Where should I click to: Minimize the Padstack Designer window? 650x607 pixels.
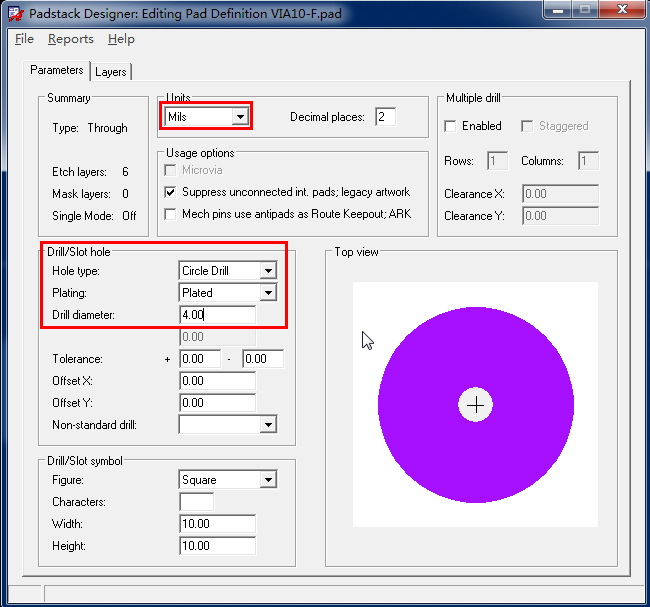pyautogui.click(x=558, y=10)
